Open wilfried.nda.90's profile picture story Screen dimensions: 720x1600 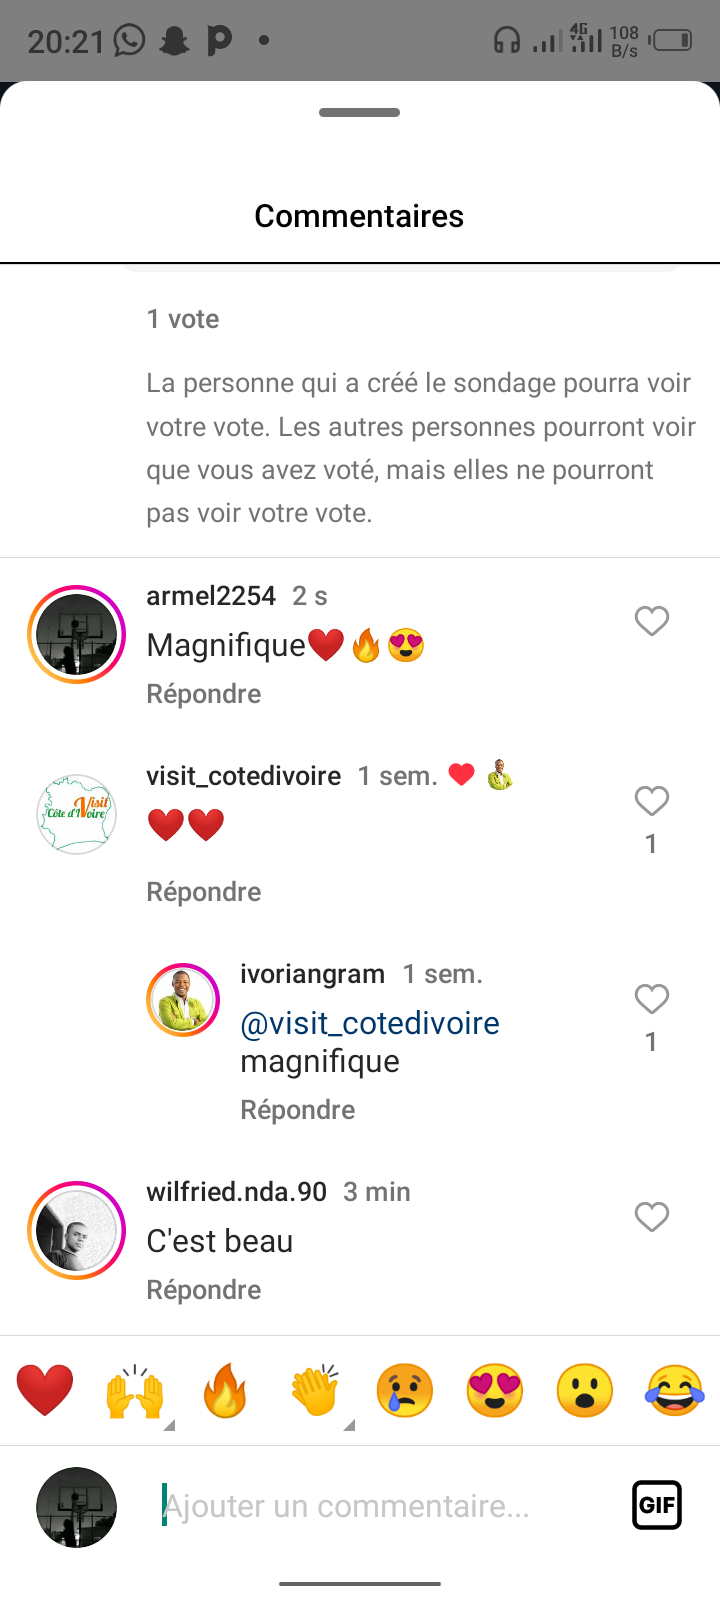76,1231
